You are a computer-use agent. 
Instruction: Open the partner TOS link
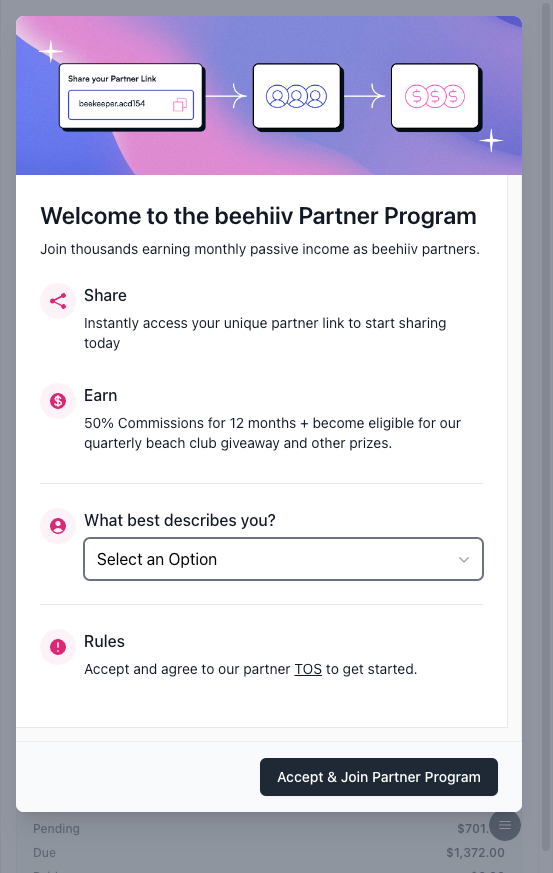[308, 669]
